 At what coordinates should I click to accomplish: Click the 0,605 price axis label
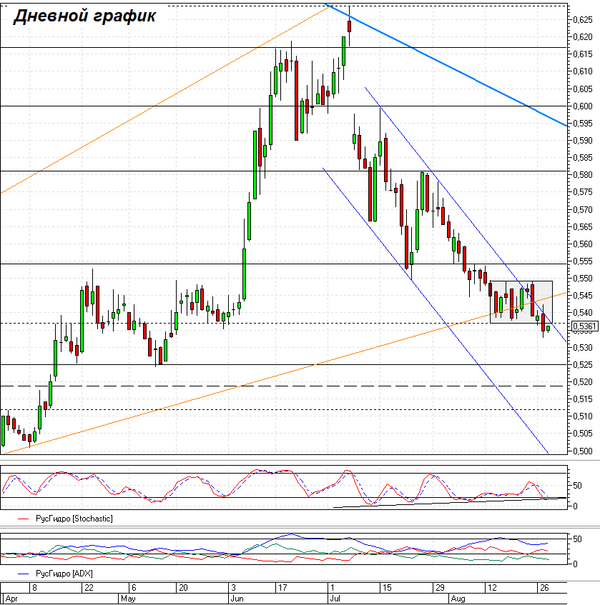click(x=582, y=89)
